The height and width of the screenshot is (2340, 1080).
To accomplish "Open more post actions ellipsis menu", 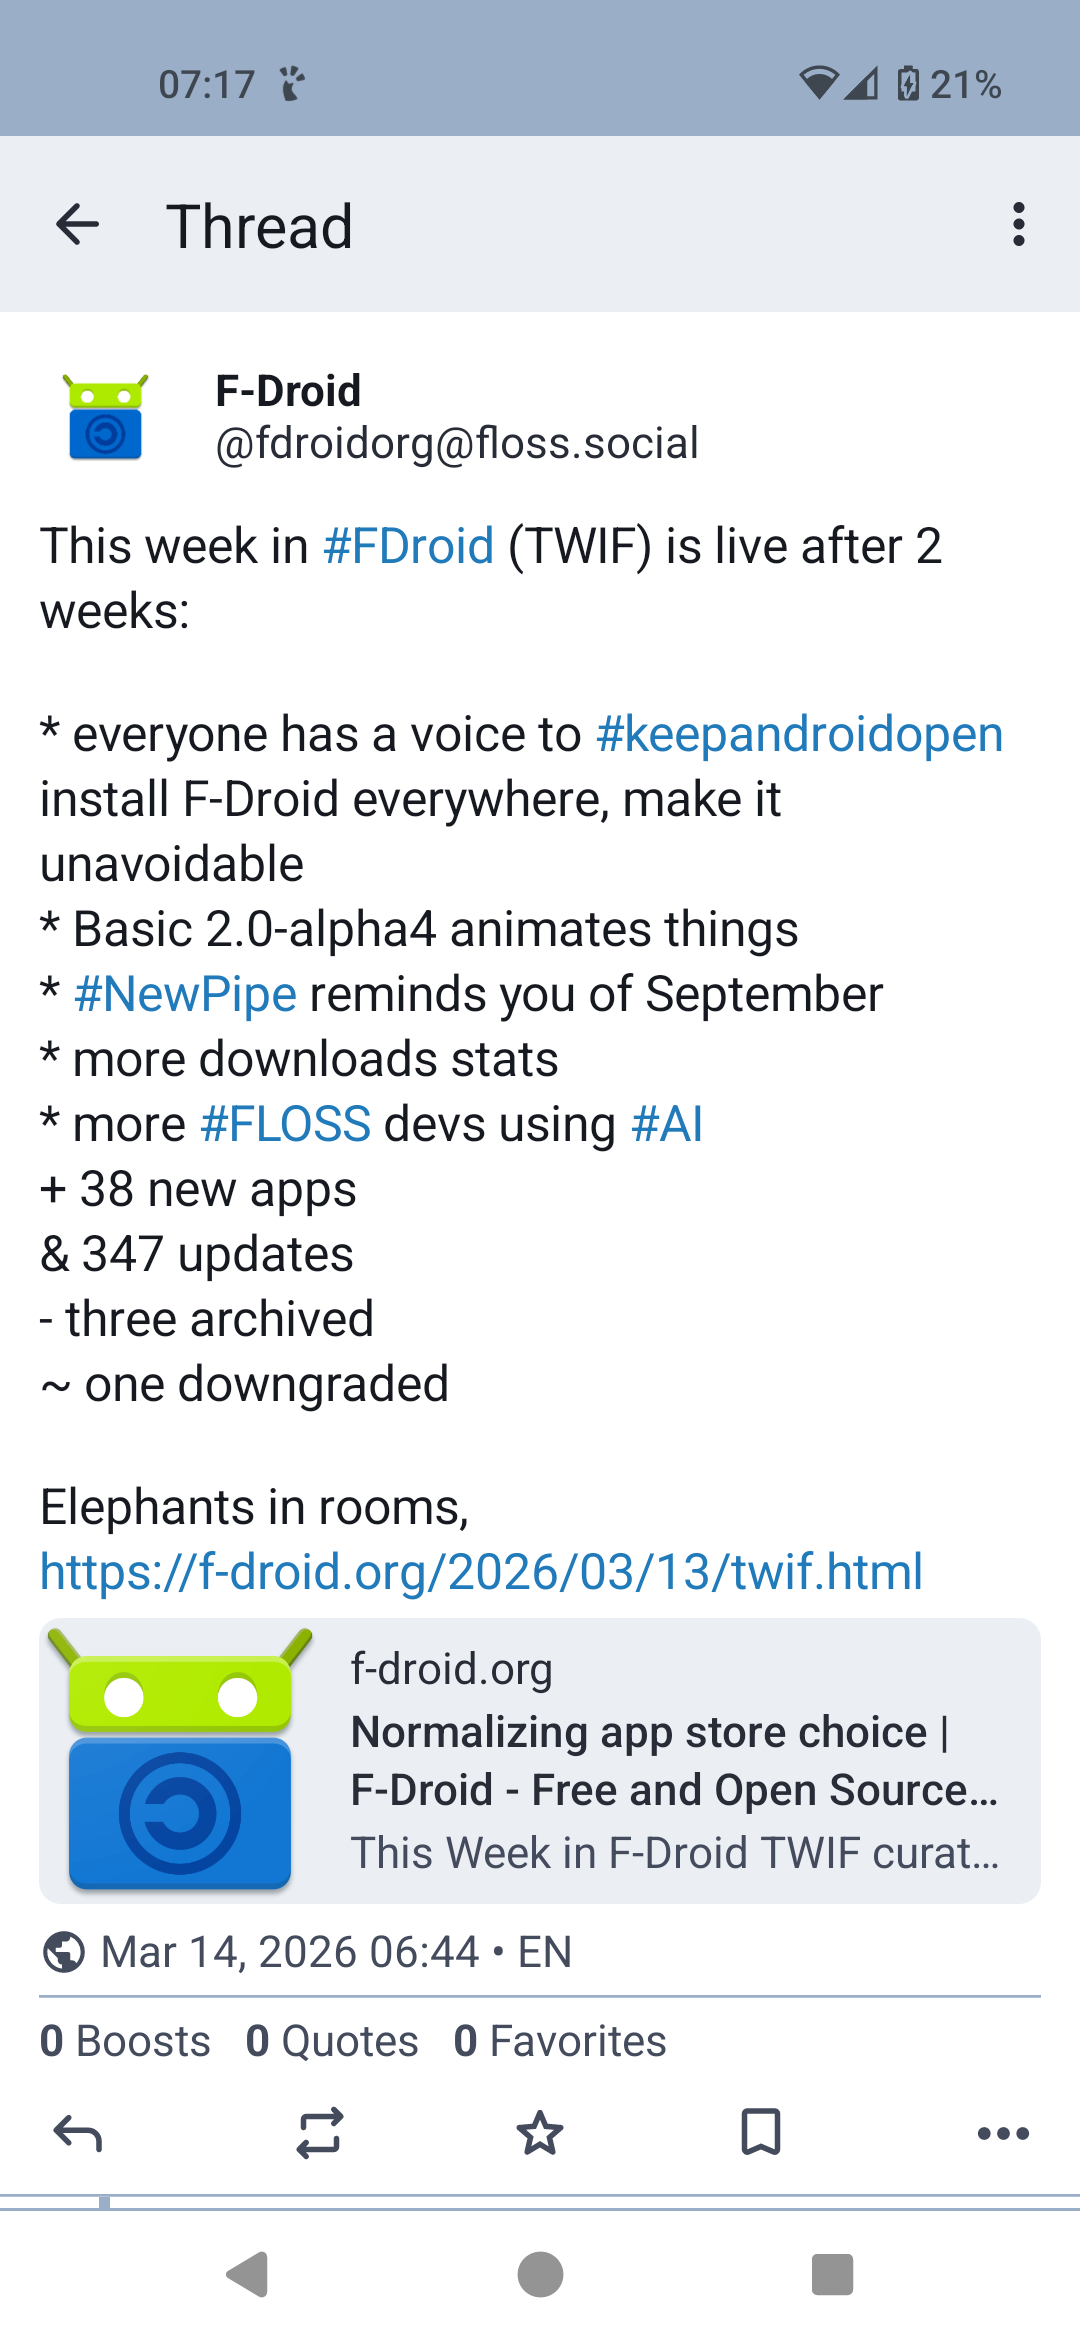I will [x=1003, y=2133].
